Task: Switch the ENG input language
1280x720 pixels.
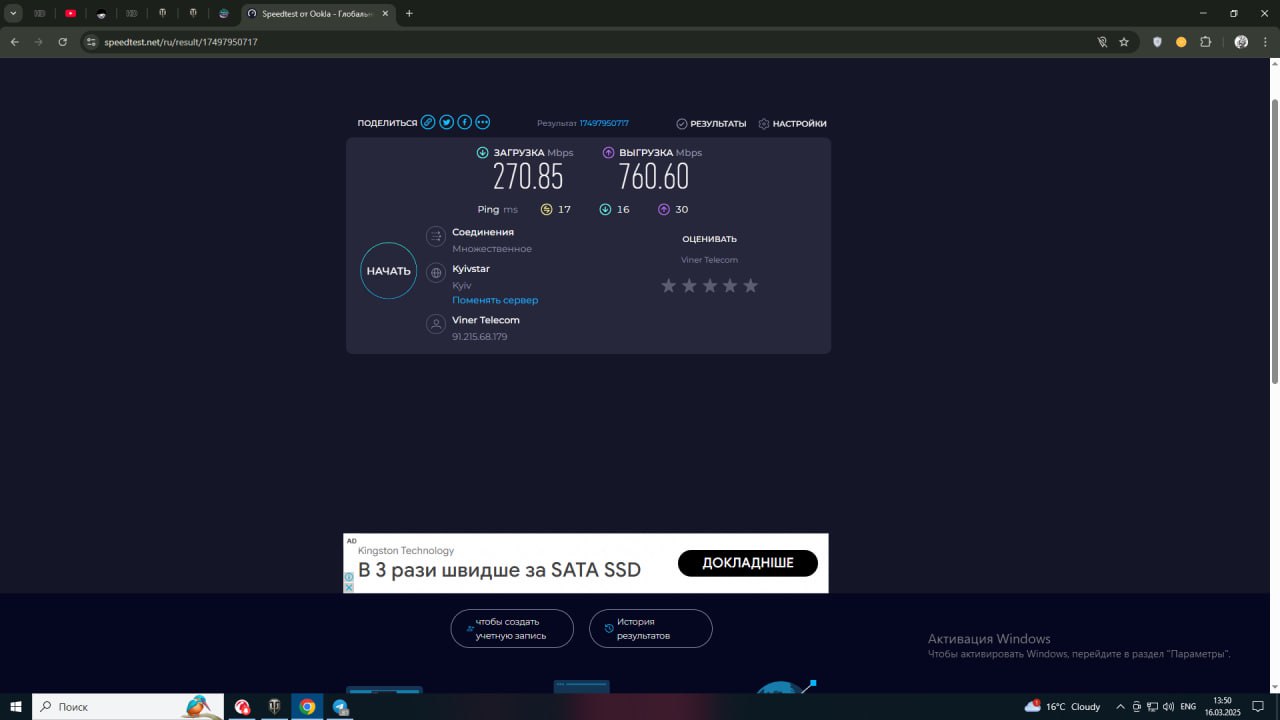Action: (x=1188, y=706)
